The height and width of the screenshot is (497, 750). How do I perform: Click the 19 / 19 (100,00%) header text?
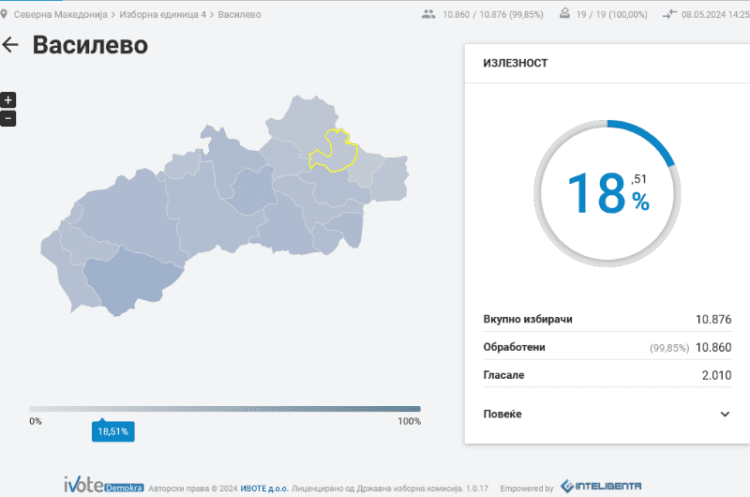click(x=612, y=15)
